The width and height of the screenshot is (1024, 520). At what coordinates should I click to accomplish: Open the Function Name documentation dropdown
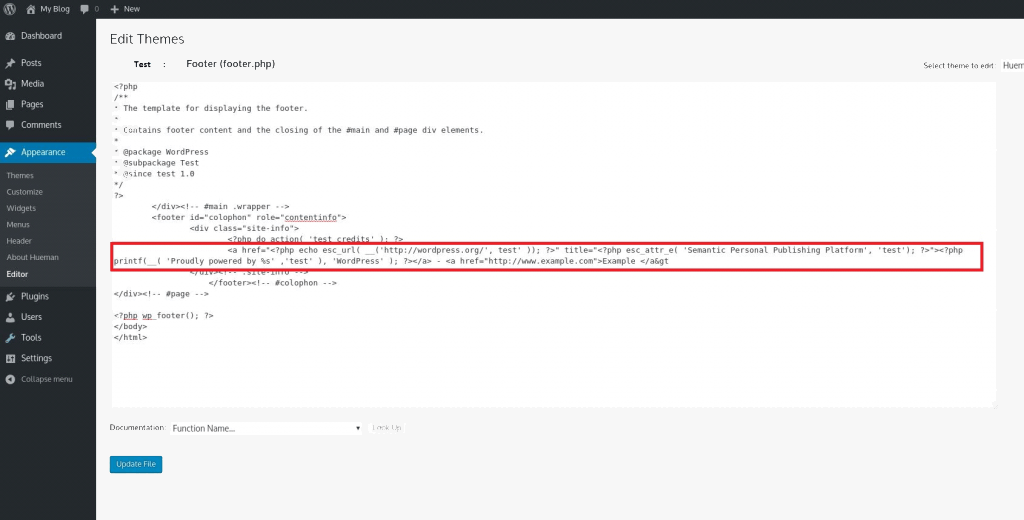[x=266, y=429]
